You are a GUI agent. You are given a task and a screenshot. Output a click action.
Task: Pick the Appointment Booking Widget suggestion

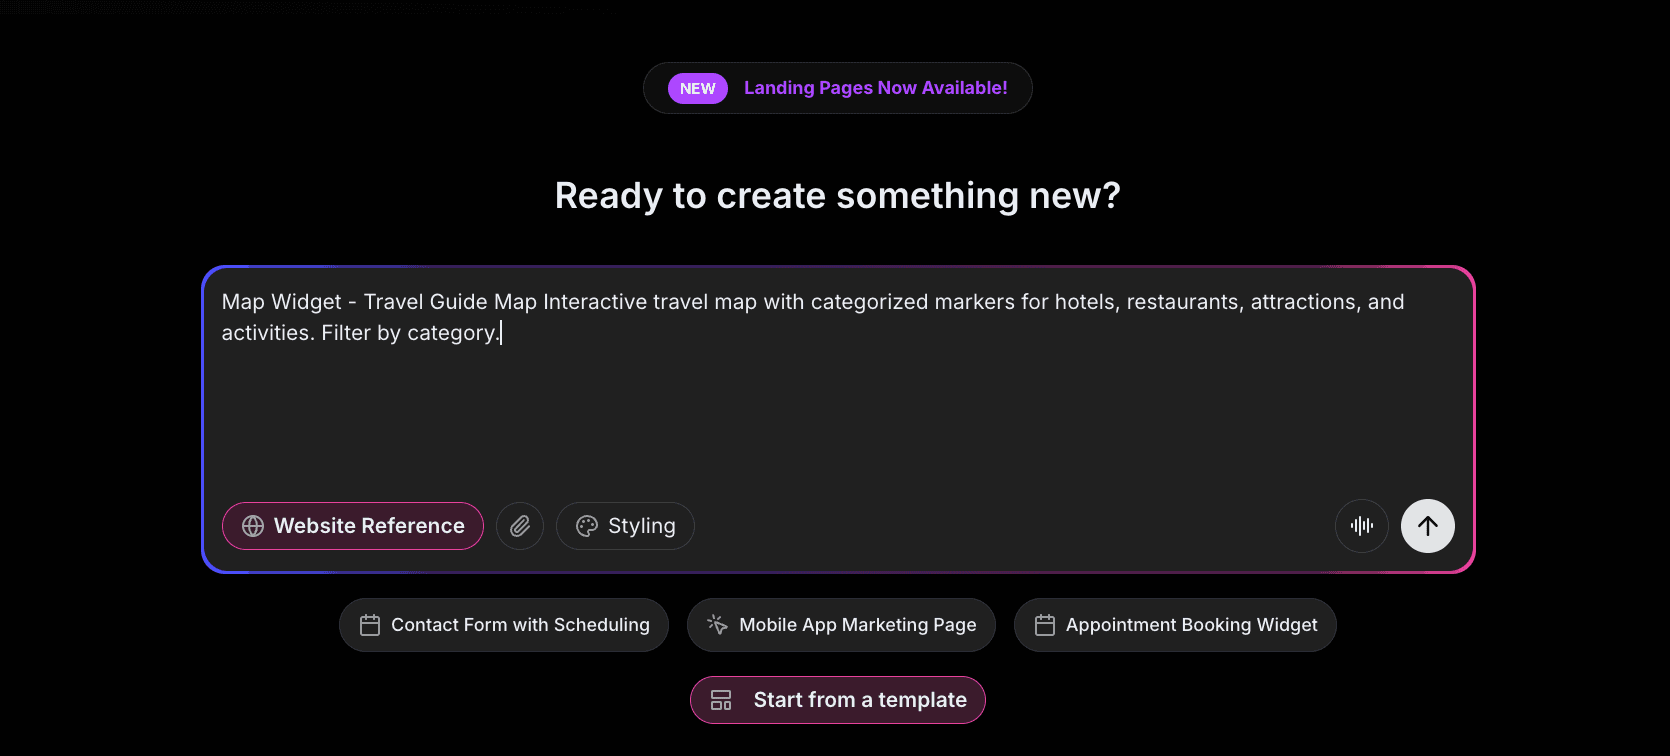[1175, 624]
